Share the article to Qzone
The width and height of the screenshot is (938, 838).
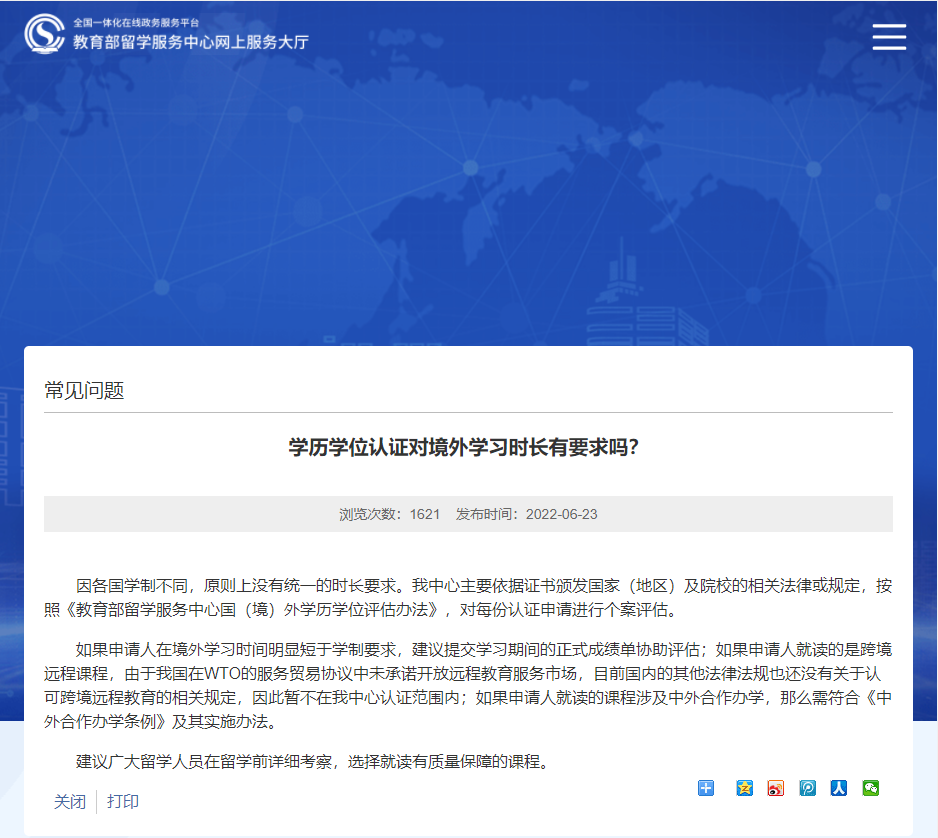click(744, 788)
